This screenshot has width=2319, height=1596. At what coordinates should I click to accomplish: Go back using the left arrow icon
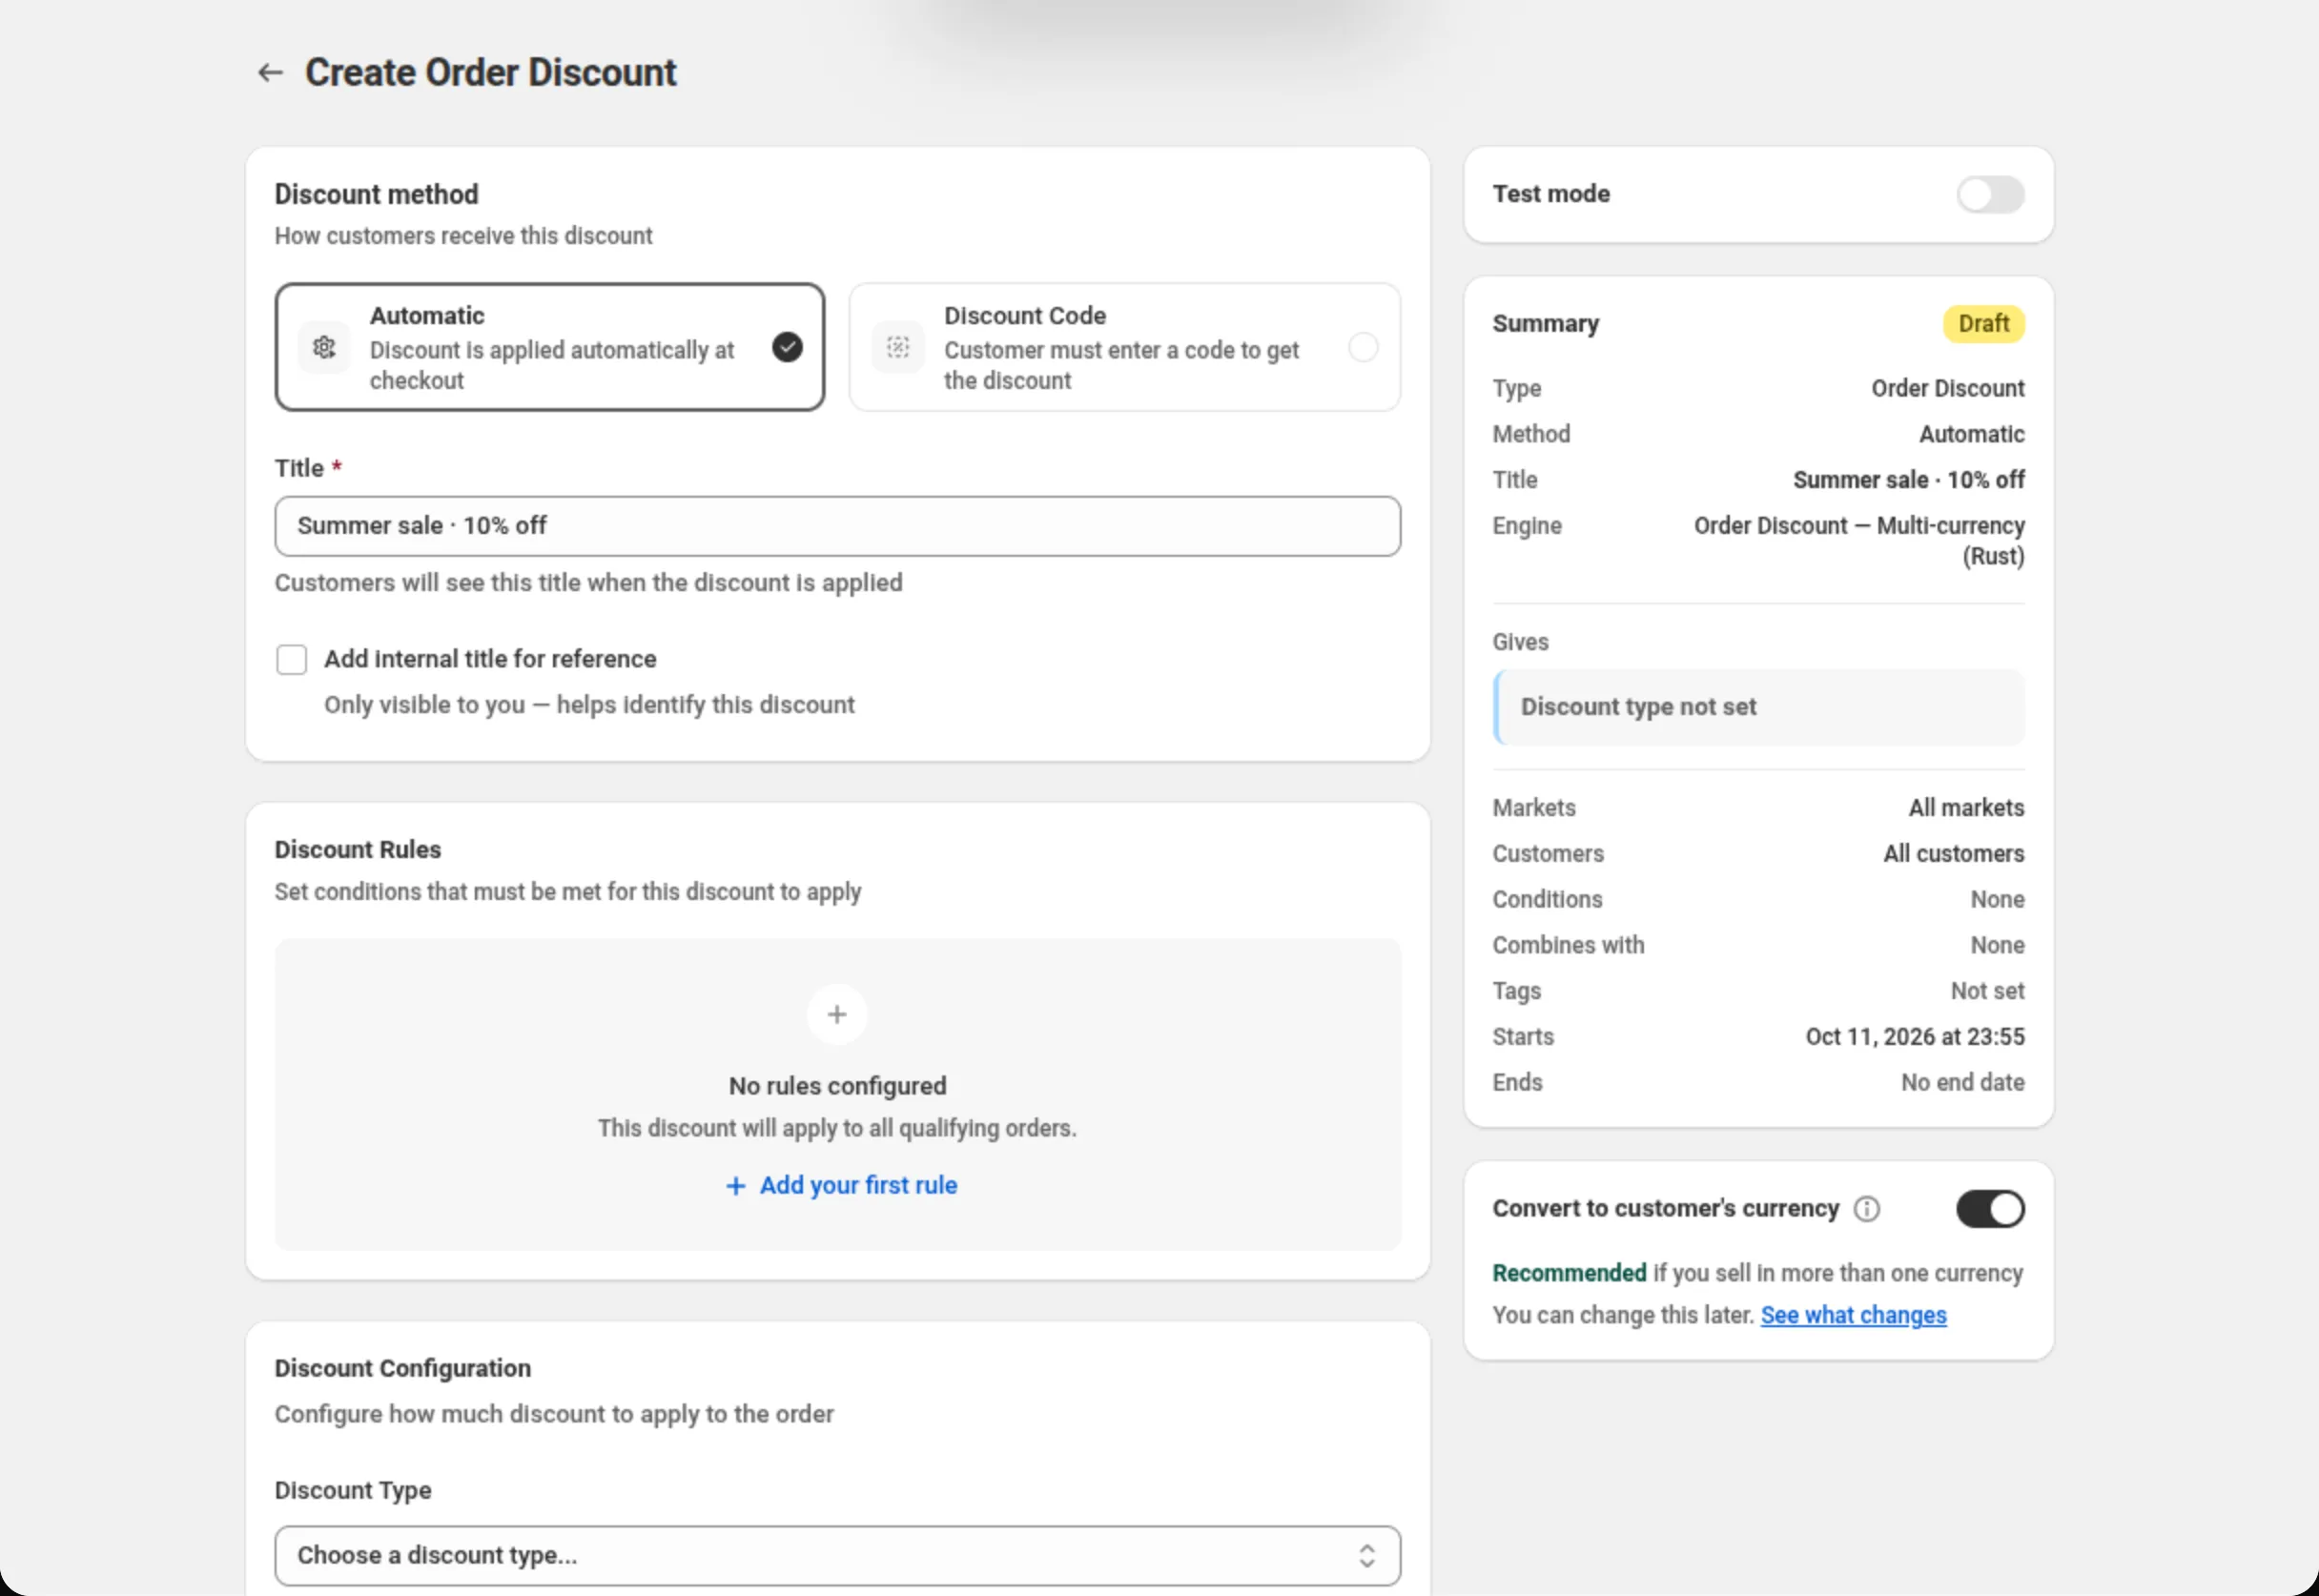click(x=270, y=72)
